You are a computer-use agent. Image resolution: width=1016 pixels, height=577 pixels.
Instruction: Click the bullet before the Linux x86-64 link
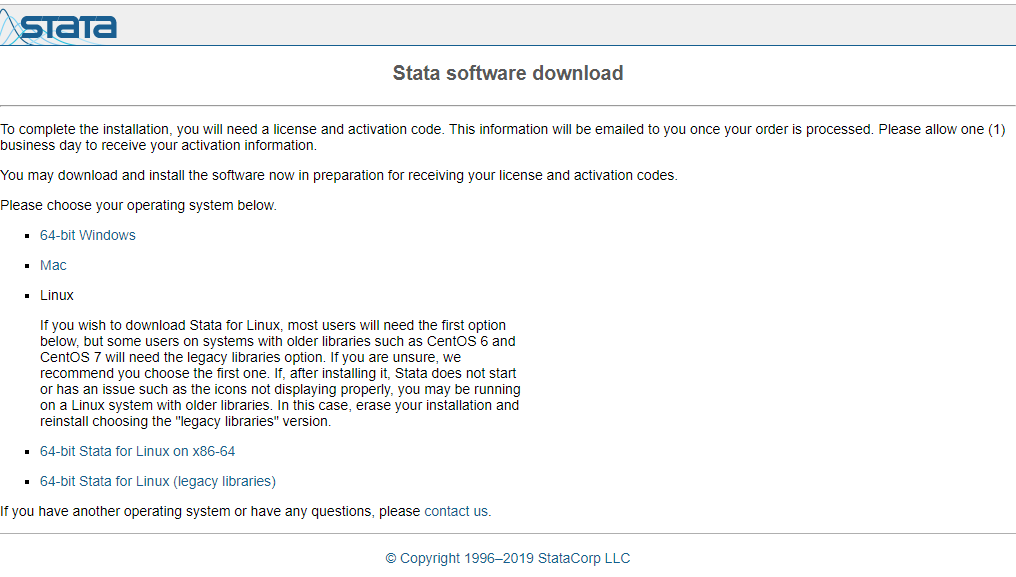[x=27, y=452]
